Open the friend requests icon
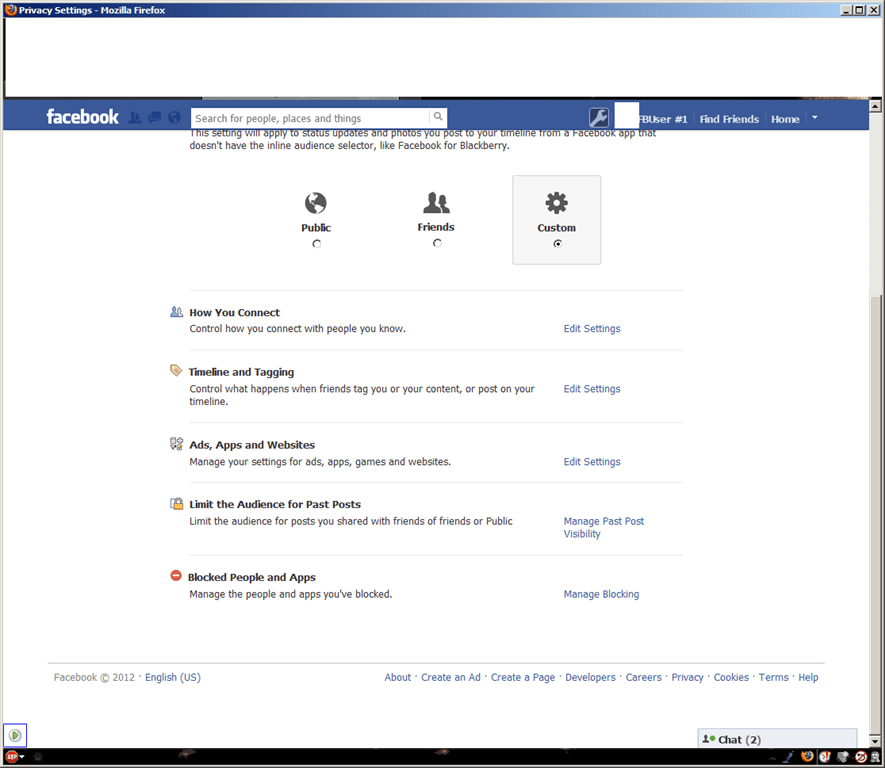The height and width of the screenshot is (768, 885). (134, 117)
